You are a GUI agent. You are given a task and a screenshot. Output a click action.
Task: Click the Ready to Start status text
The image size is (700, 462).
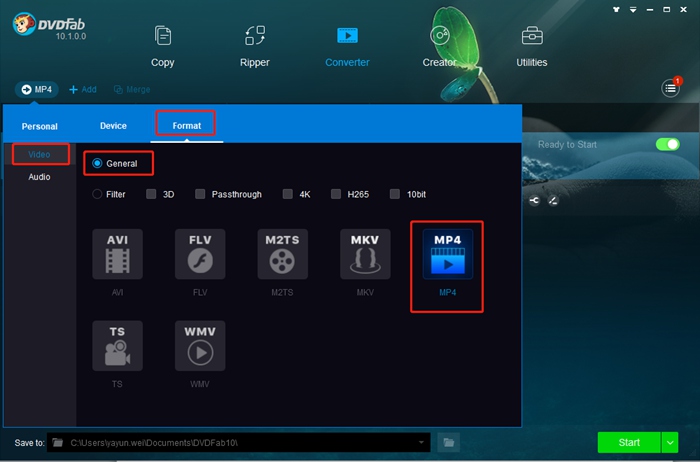point(567,145)
